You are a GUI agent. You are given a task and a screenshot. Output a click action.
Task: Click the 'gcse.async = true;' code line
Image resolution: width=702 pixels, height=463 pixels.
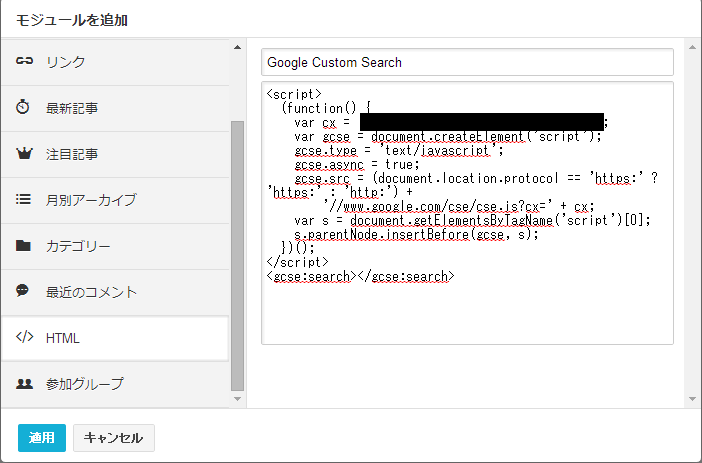(357, 165)
